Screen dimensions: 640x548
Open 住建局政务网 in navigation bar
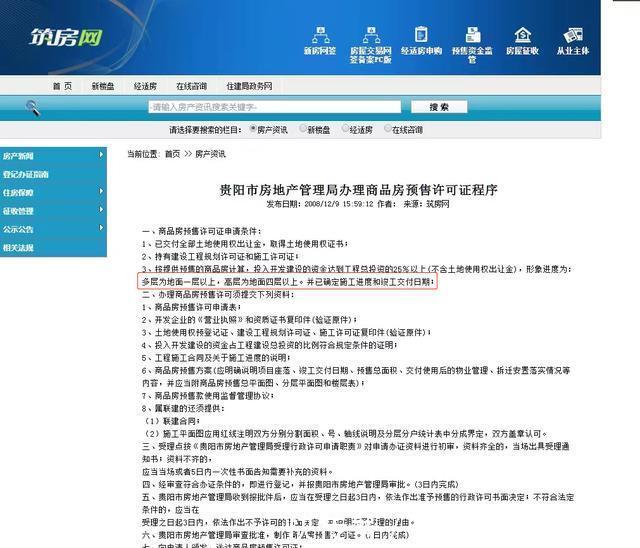click(x=249, y=86)
